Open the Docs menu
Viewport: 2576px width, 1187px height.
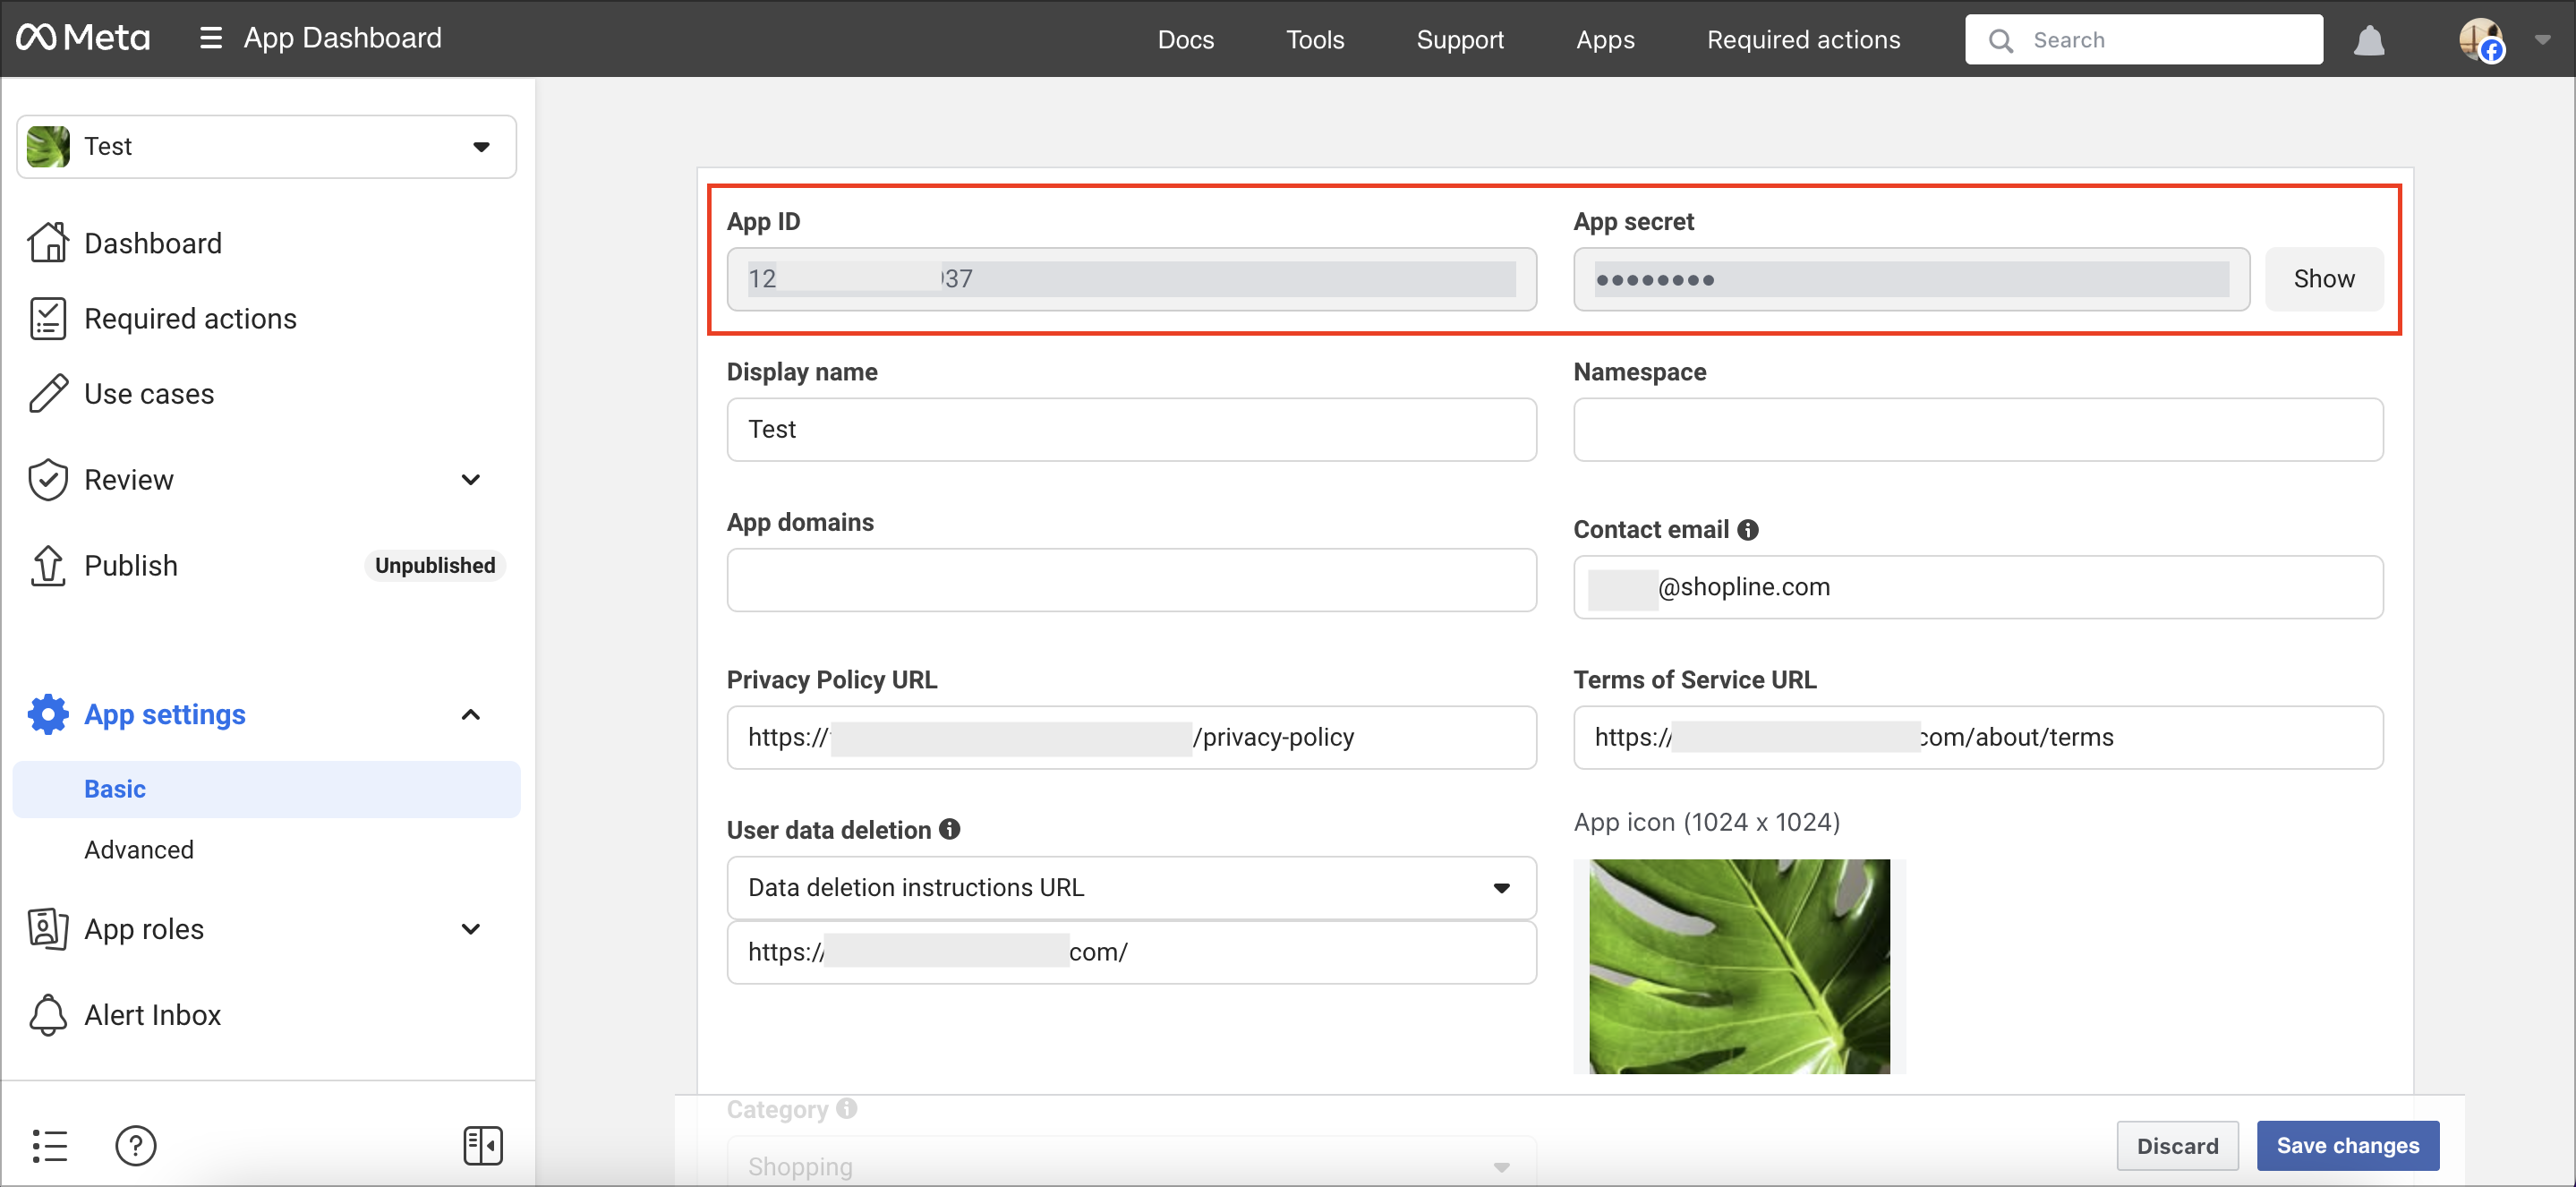[1186, 40]
